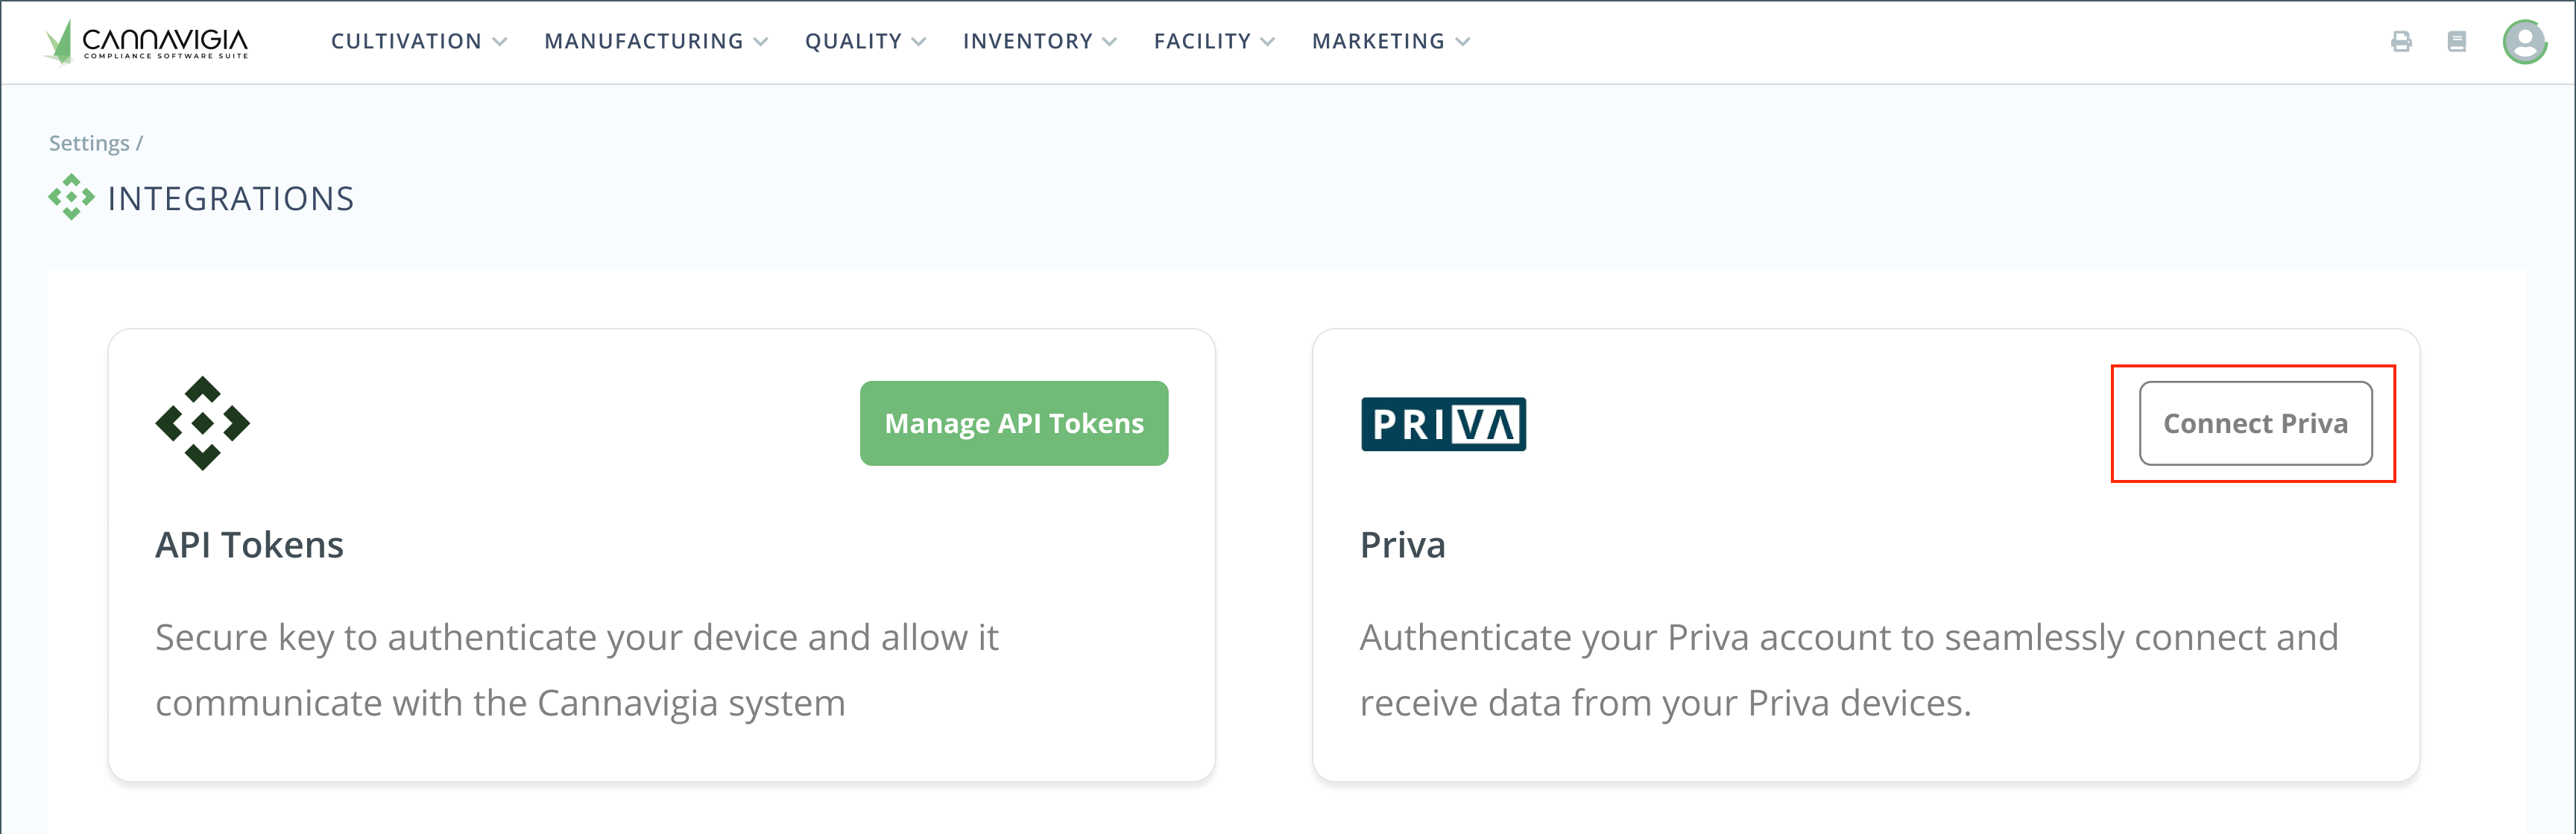Click the Cannavigia logo
This screenshot has width=2576, height=834.
pos(146,42)
